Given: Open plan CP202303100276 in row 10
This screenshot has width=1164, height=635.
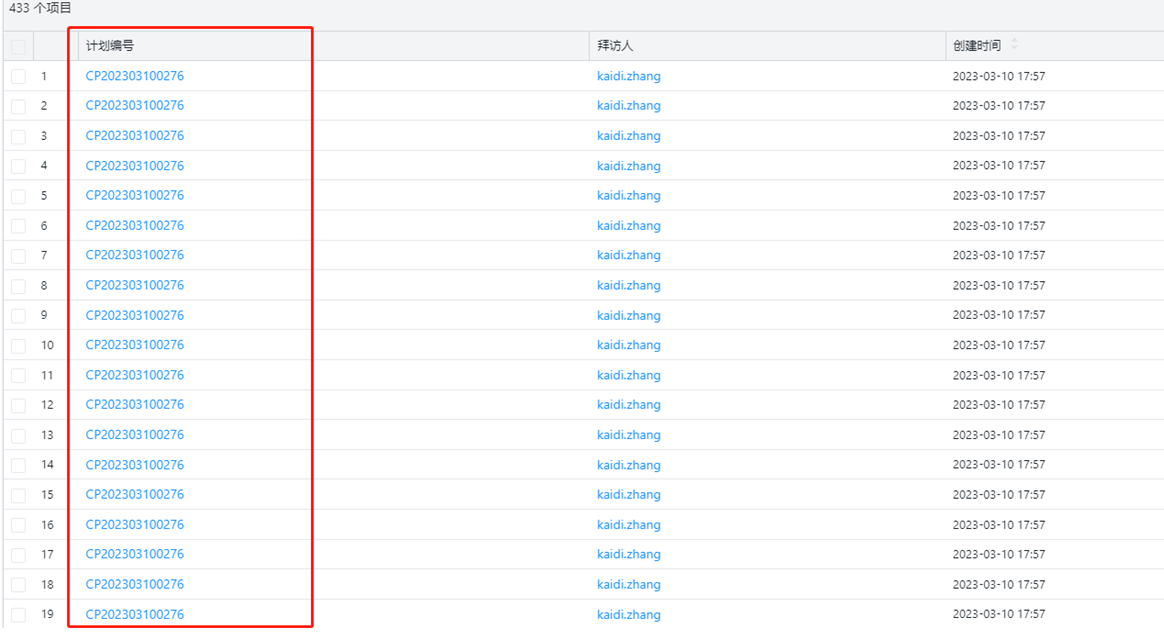Looking at the screenshot, I should pyautogui.click(x=134, y=345).
